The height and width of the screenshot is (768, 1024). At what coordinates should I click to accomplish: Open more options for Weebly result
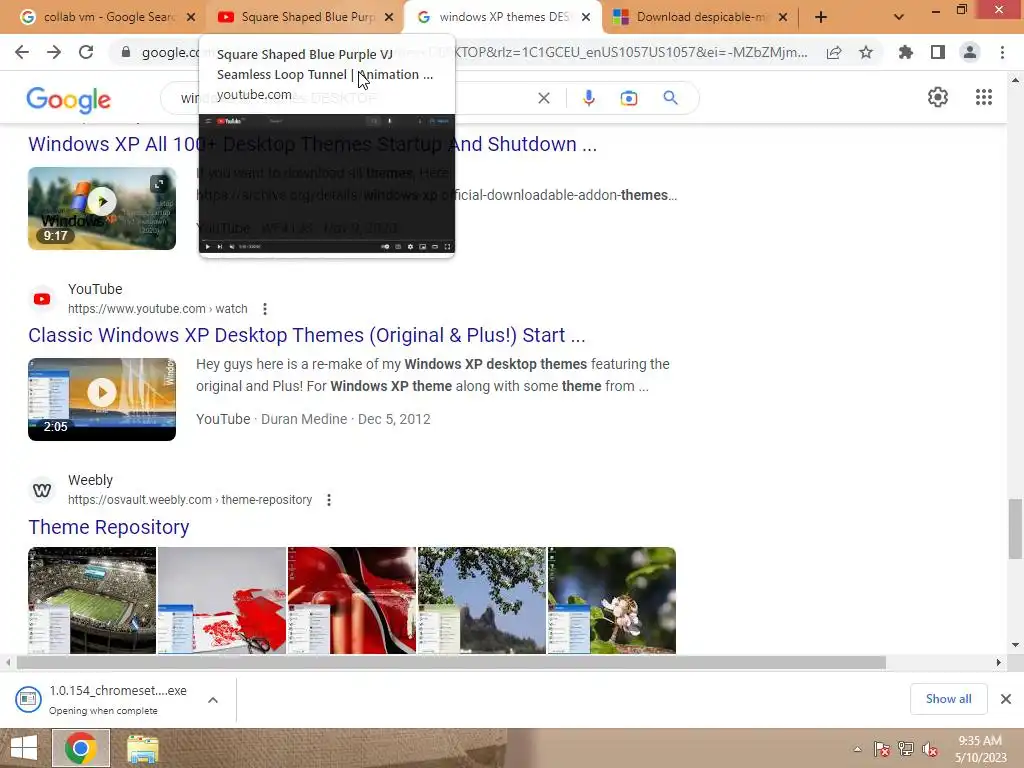[329, 500]
